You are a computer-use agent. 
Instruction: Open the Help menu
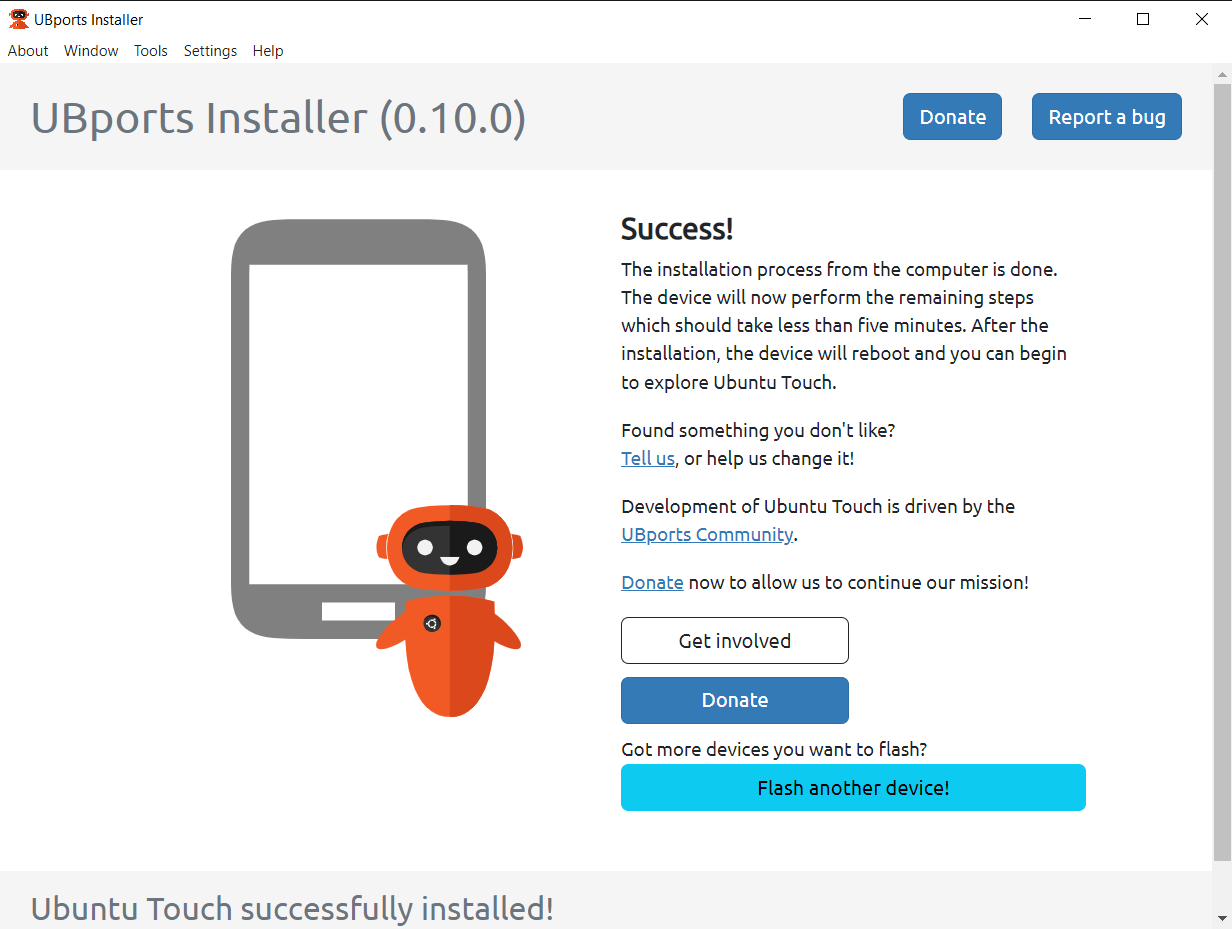(x=268, y=51)
